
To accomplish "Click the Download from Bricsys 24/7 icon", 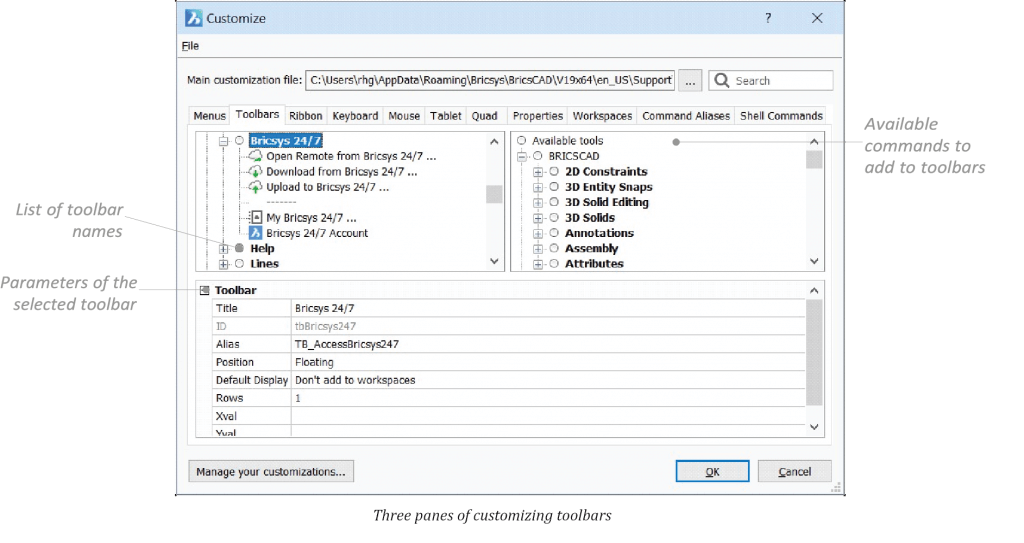I will 255,172.
